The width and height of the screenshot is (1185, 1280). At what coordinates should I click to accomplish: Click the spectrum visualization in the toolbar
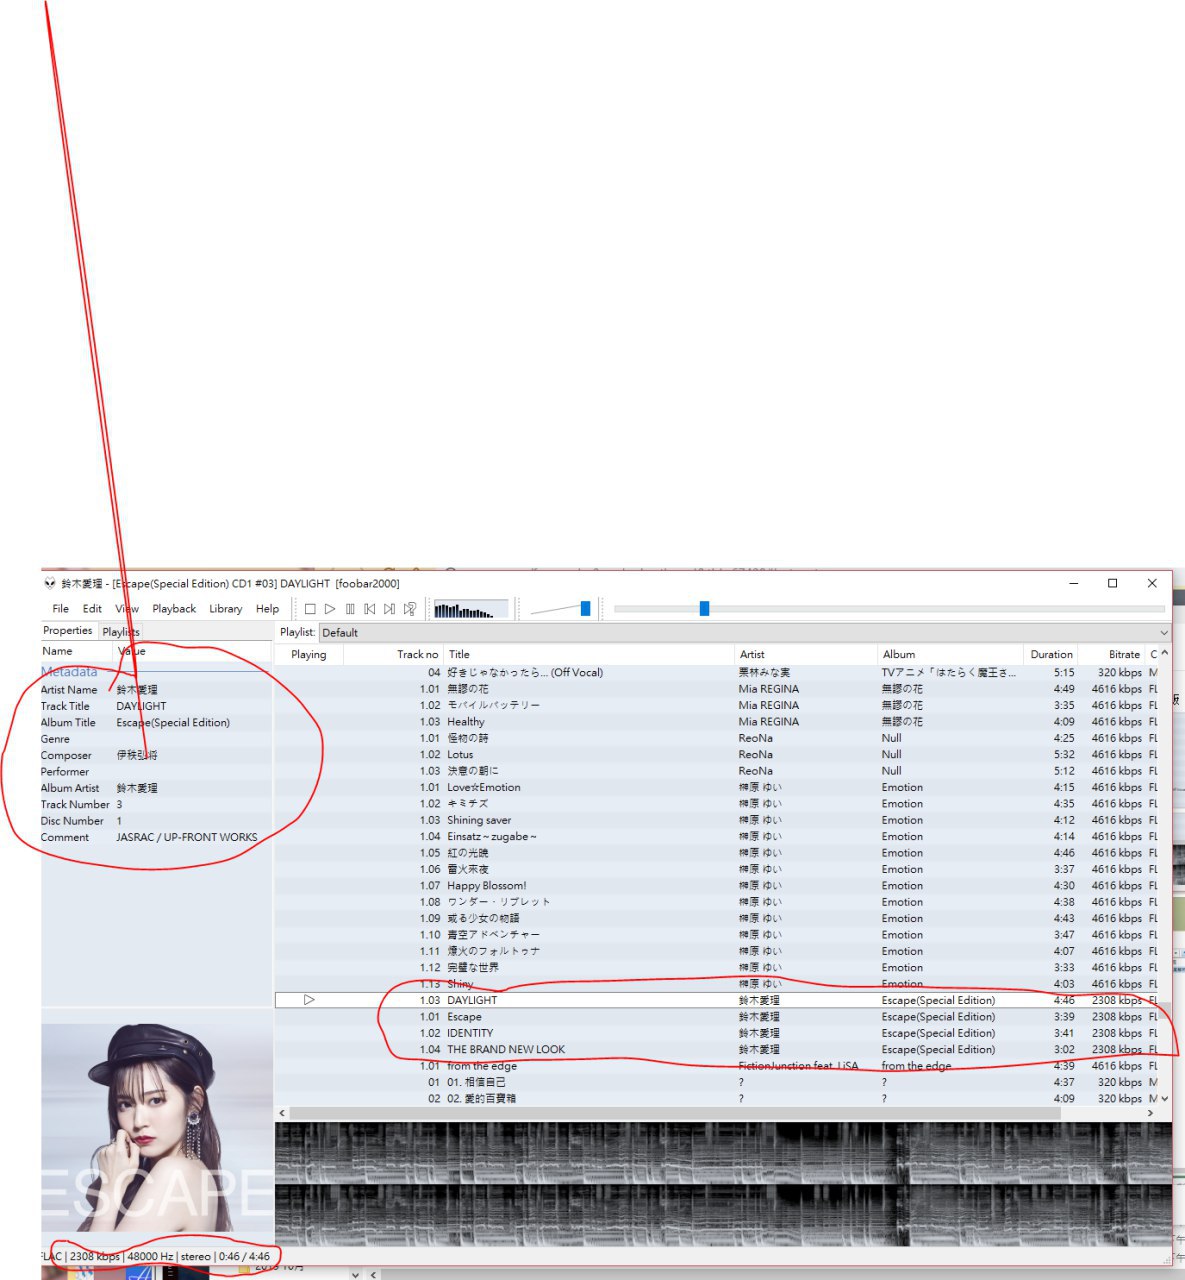tap(470, 609)
